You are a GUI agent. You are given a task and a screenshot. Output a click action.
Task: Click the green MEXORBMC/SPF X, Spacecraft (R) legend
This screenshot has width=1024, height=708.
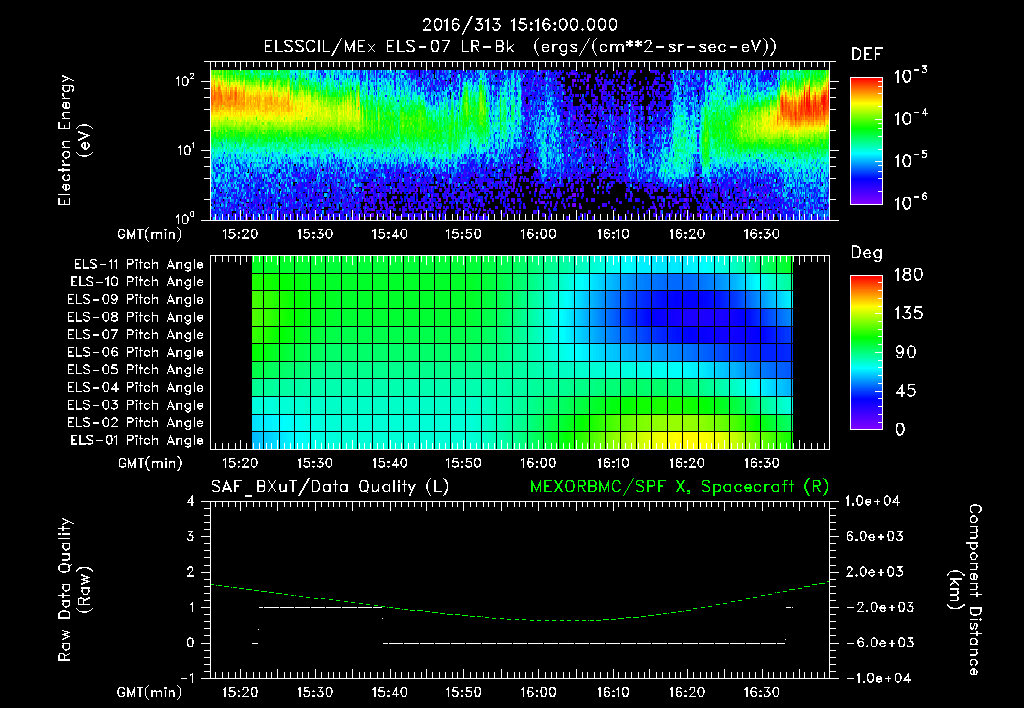[x=679, y=487]
